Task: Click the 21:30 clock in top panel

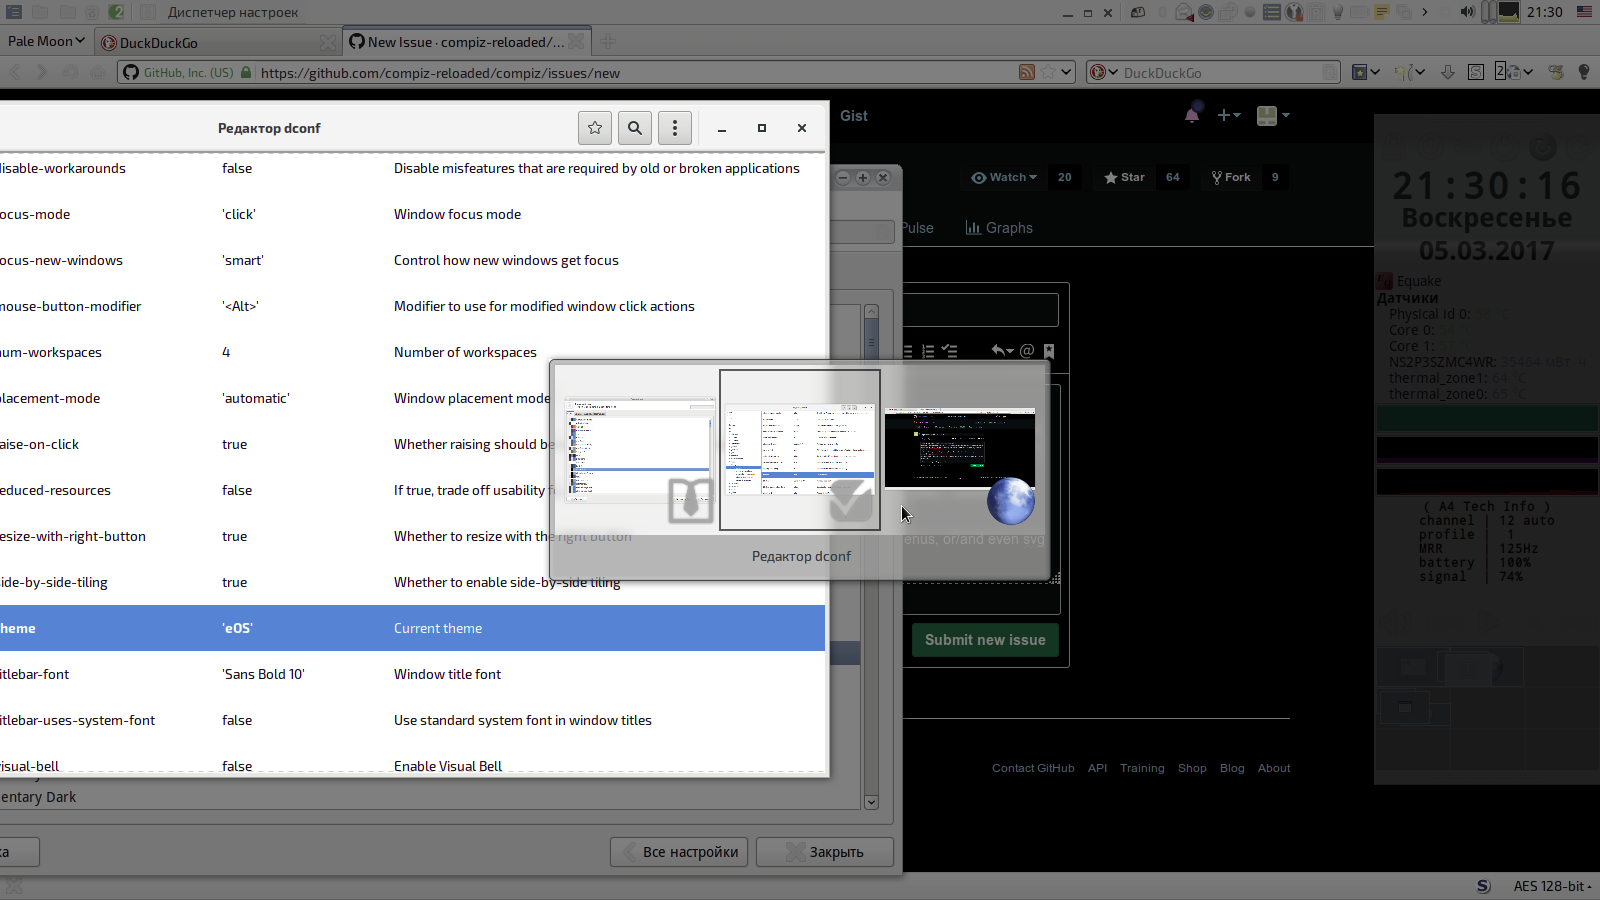Action: pos(1545,12)
